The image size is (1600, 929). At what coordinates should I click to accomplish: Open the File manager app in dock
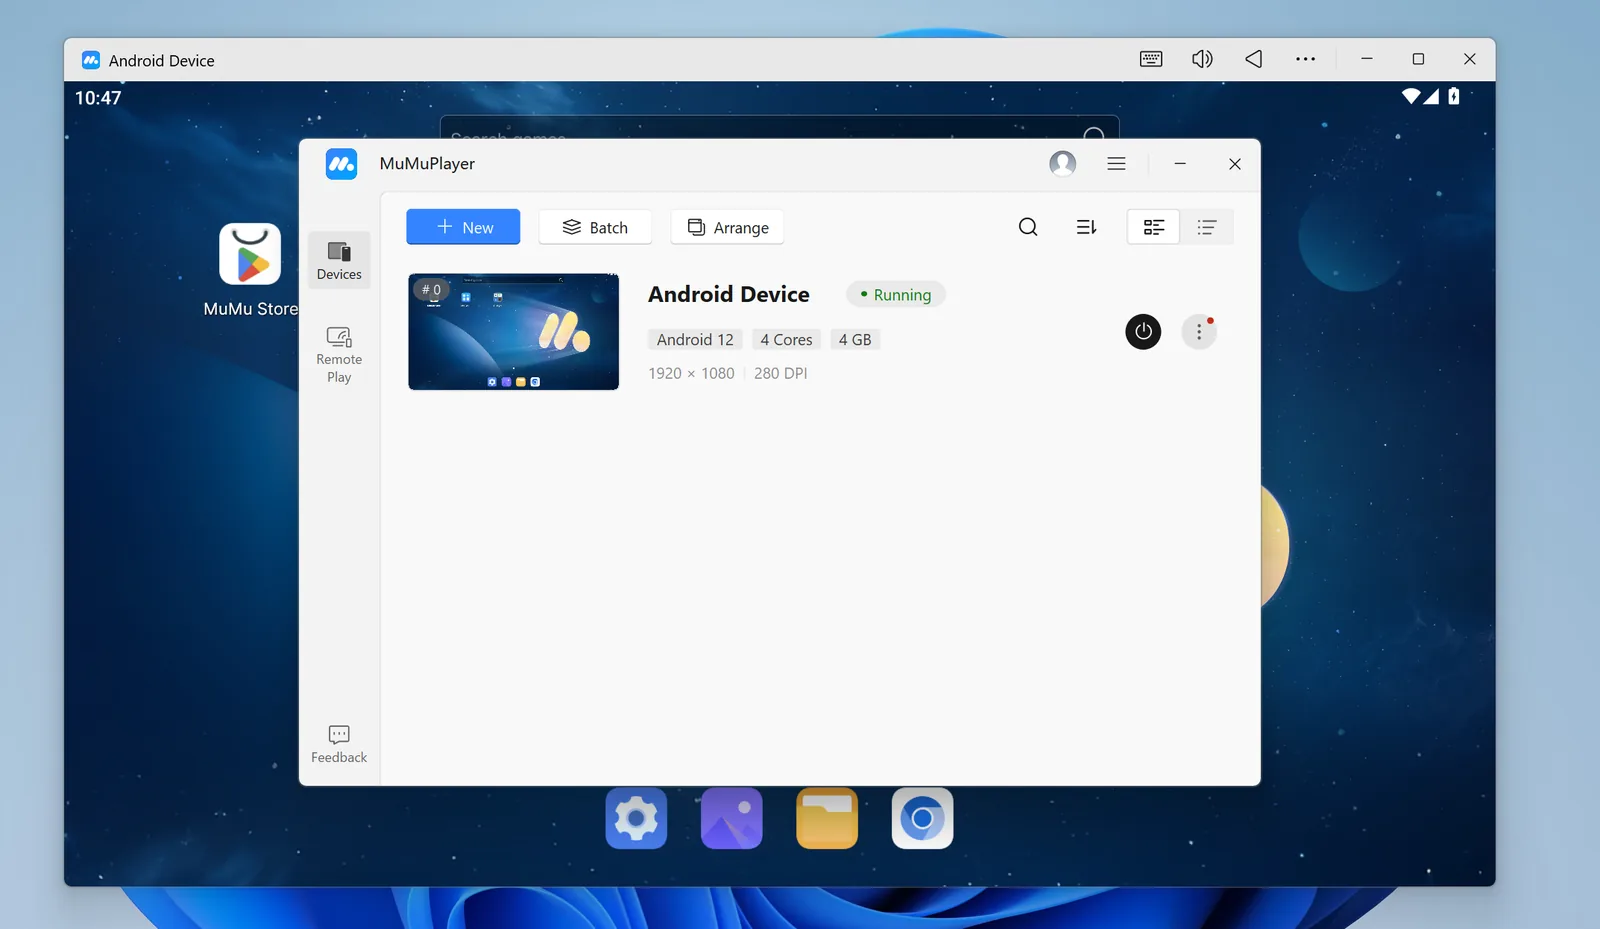click(x=827, y=818)
